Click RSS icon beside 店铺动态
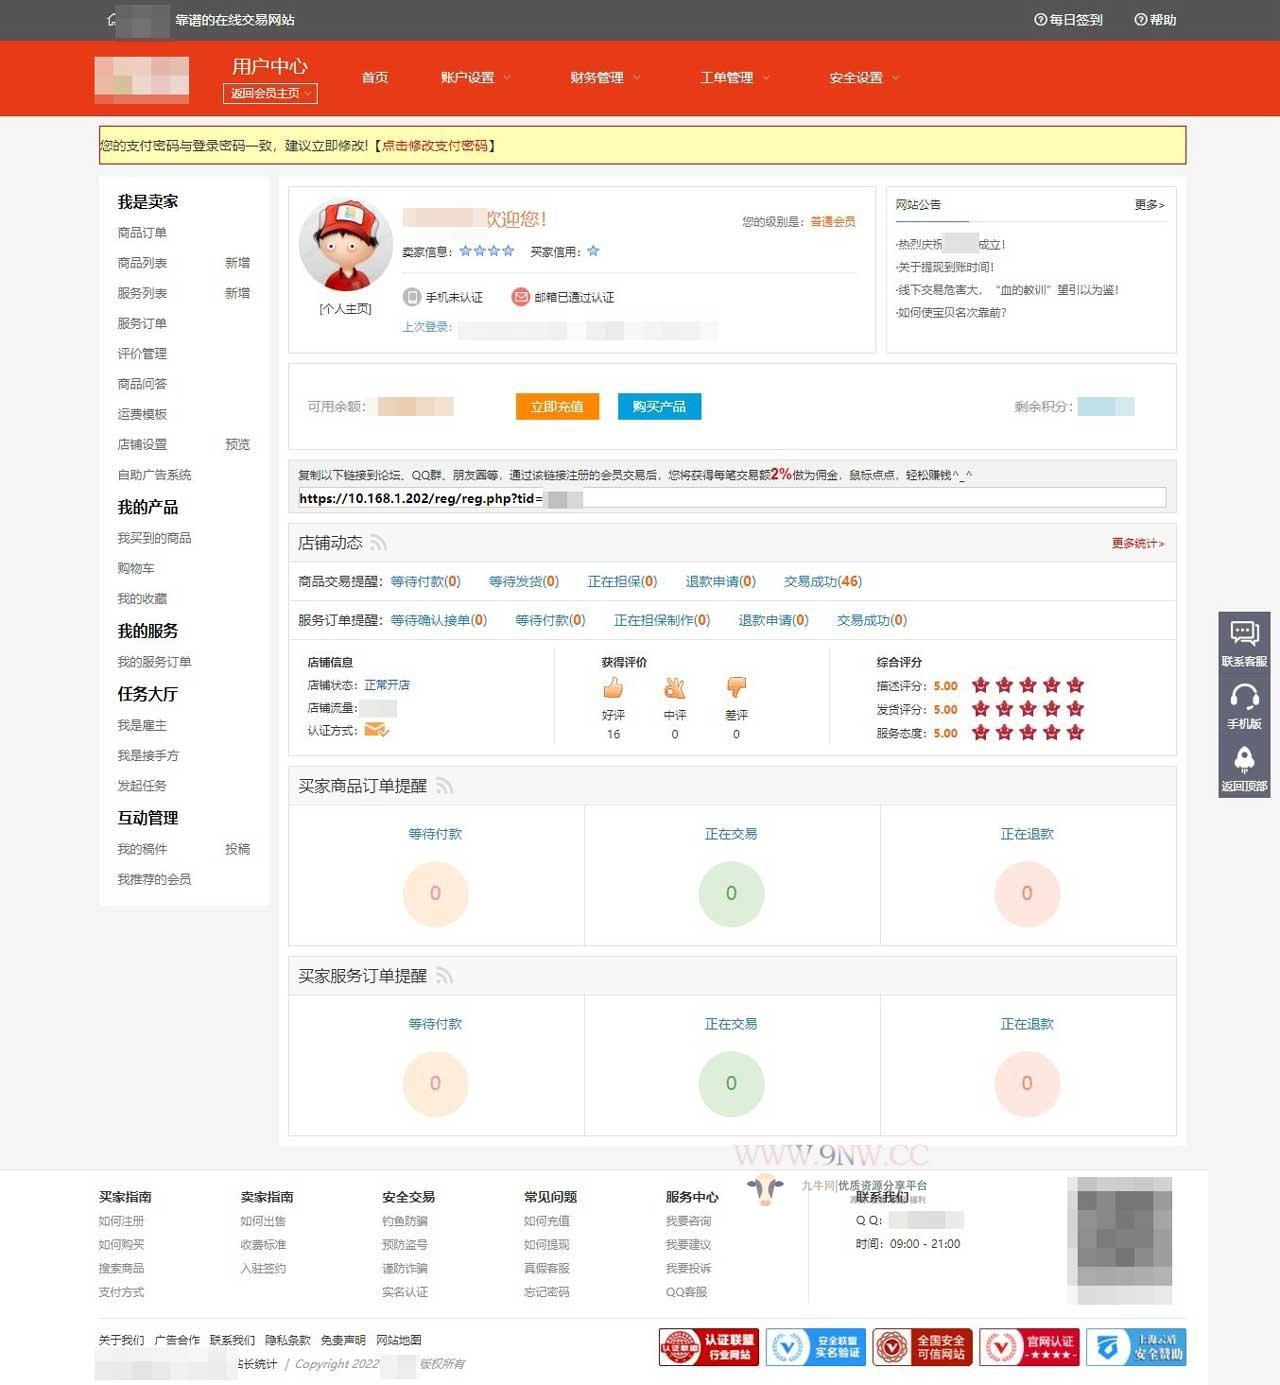 [378, 543]
